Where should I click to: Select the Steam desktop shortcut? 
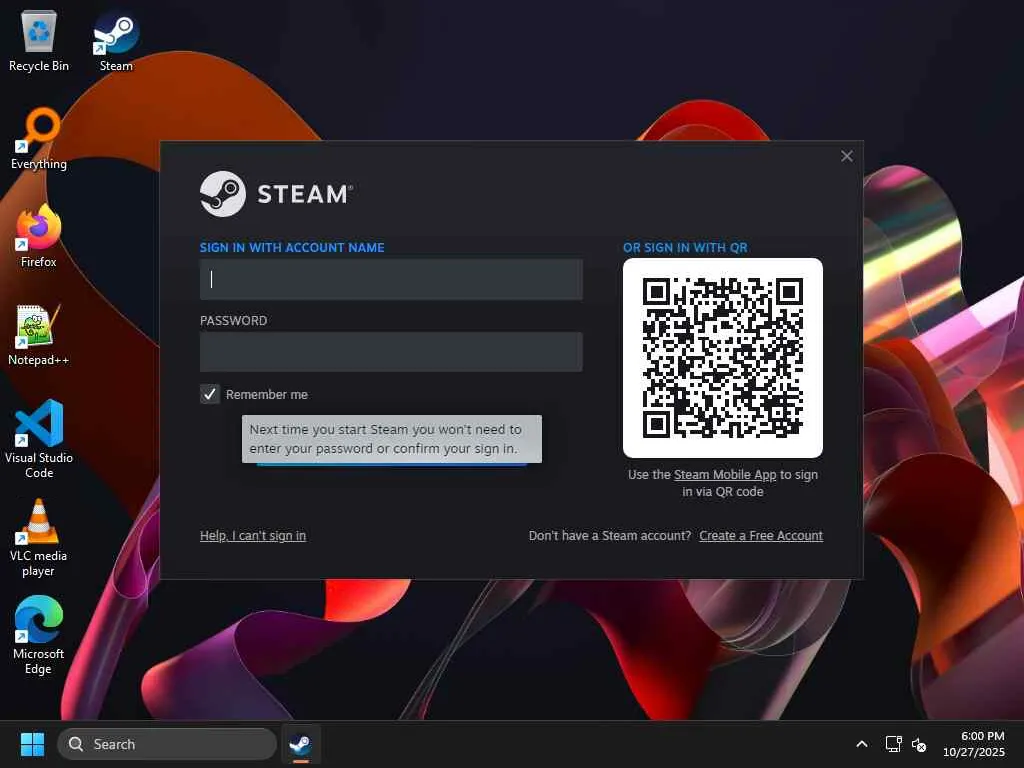116,40
